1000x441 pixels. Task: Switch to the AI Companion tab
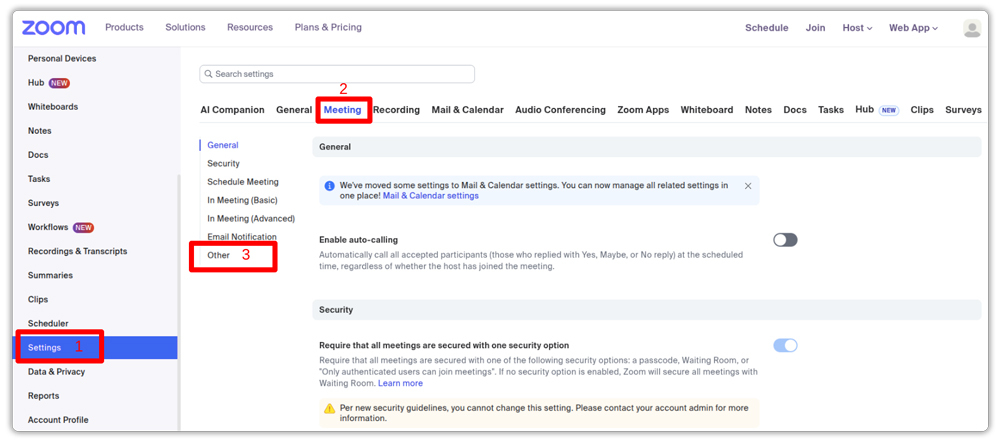232,110
